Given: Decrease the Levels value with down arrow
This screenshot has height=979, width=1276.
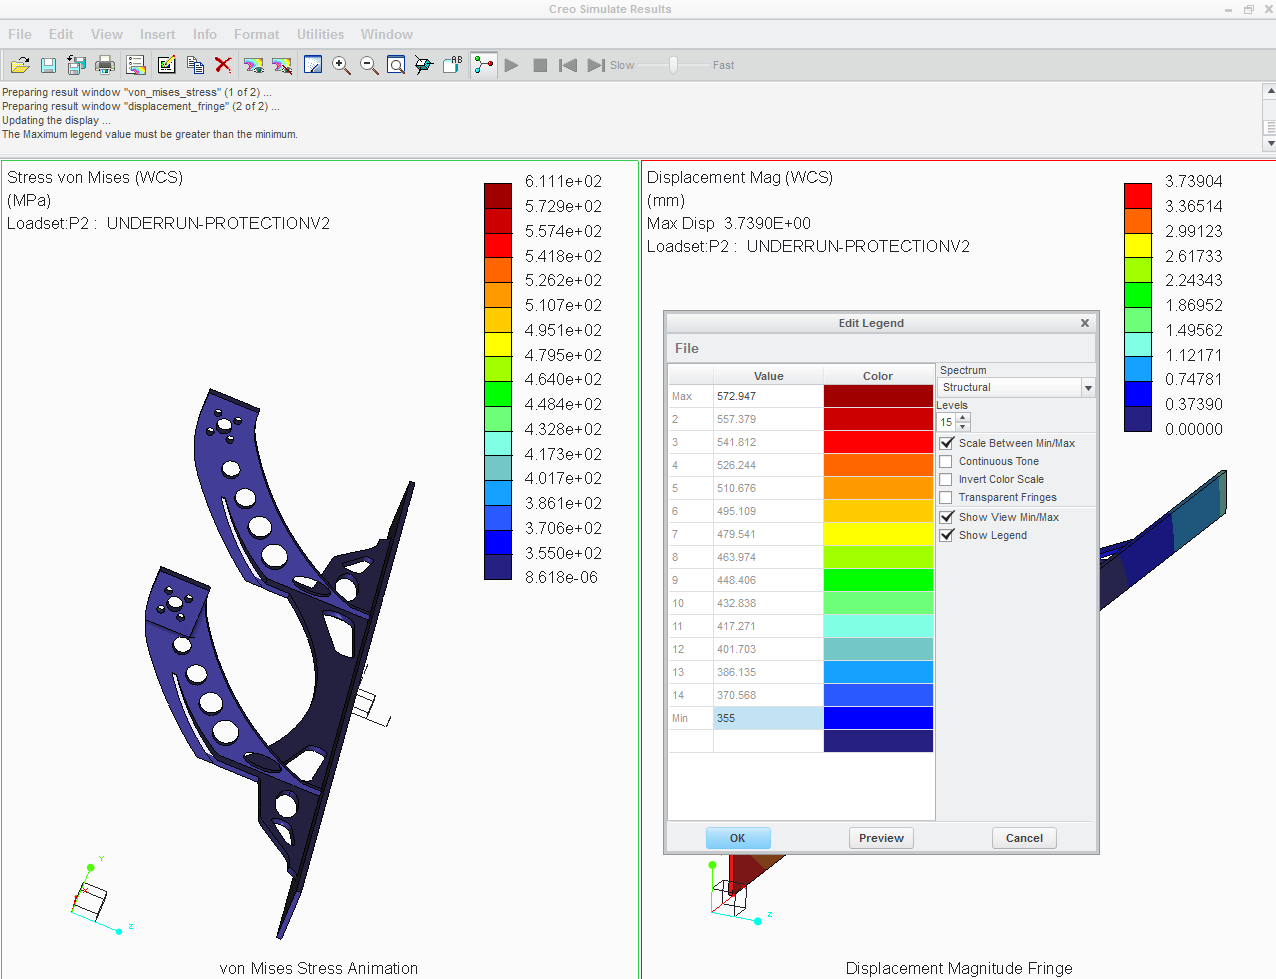Looking at the screenshot, I should 963,427.
